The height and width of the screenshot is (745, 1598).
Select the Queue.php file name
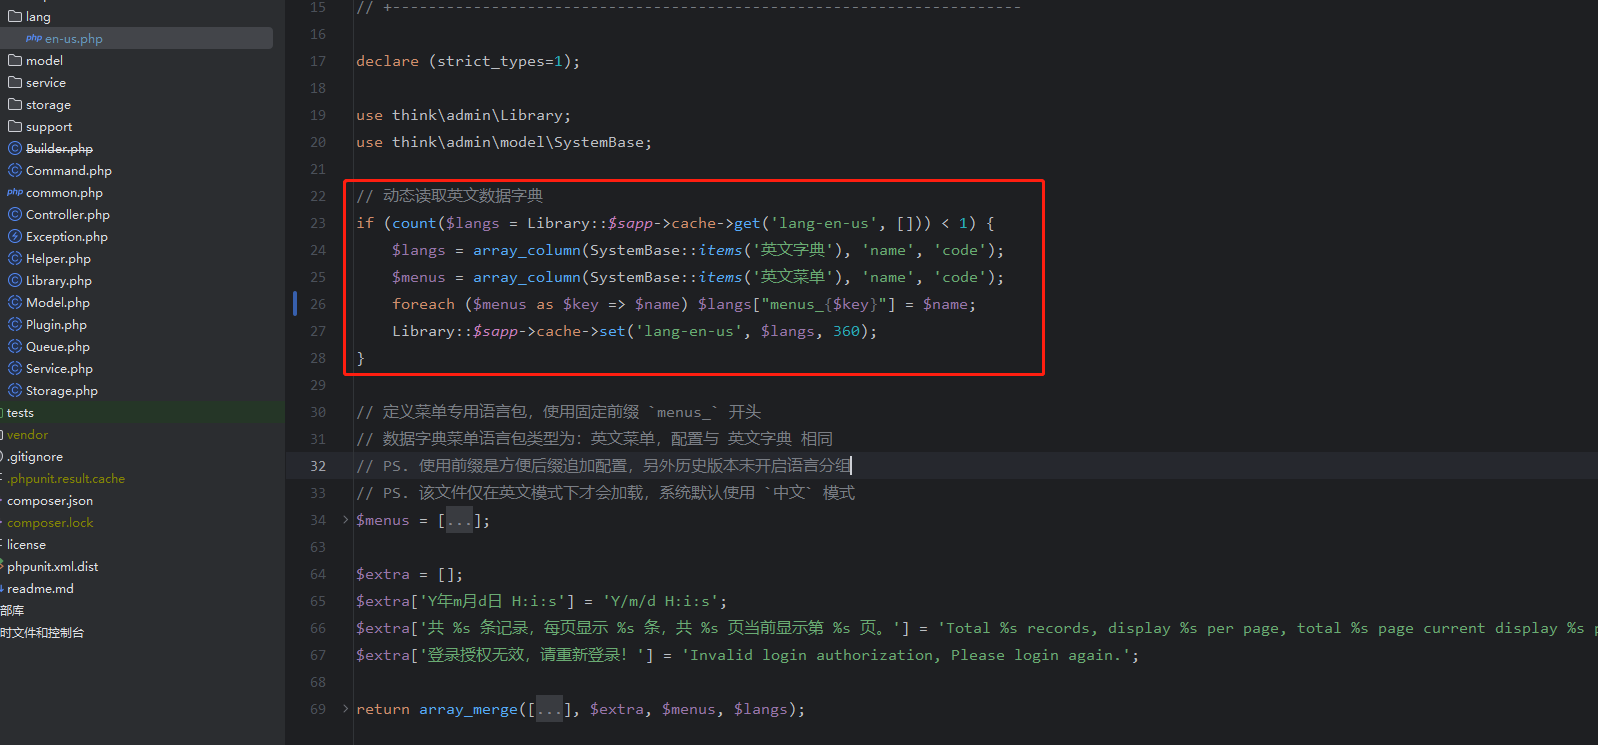point(58,347)
